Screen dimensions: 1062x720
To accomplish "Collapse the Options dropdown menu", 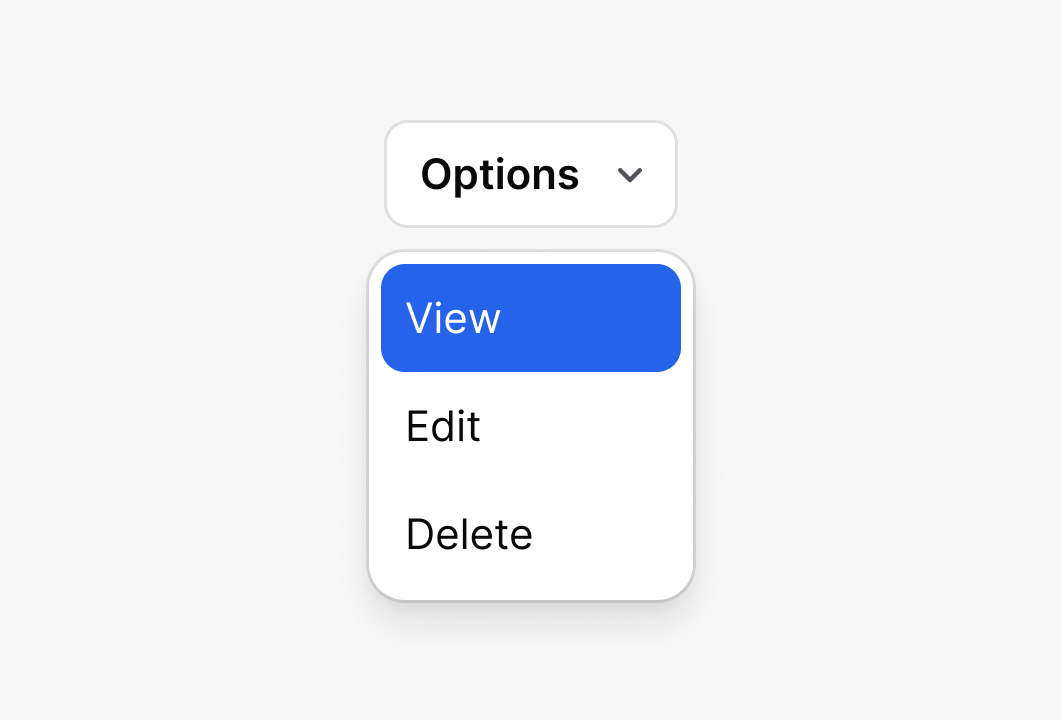I will click(530, 174).
